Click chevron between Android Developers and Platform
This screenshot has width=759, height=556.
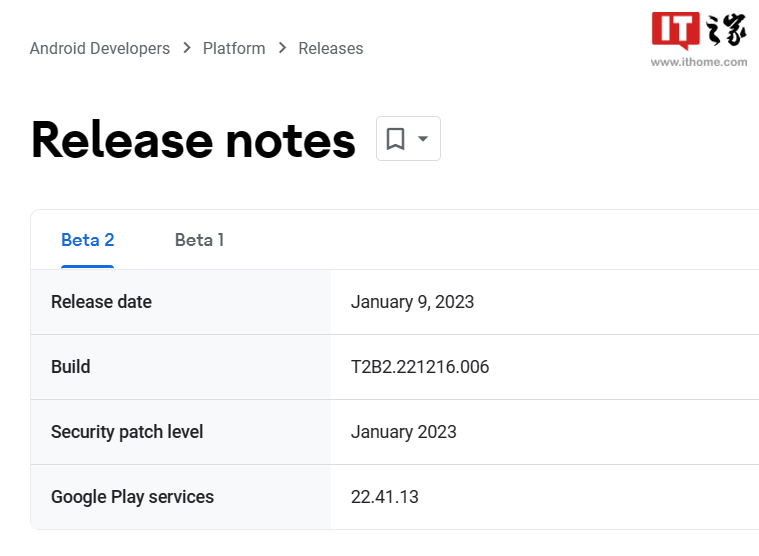187,48
